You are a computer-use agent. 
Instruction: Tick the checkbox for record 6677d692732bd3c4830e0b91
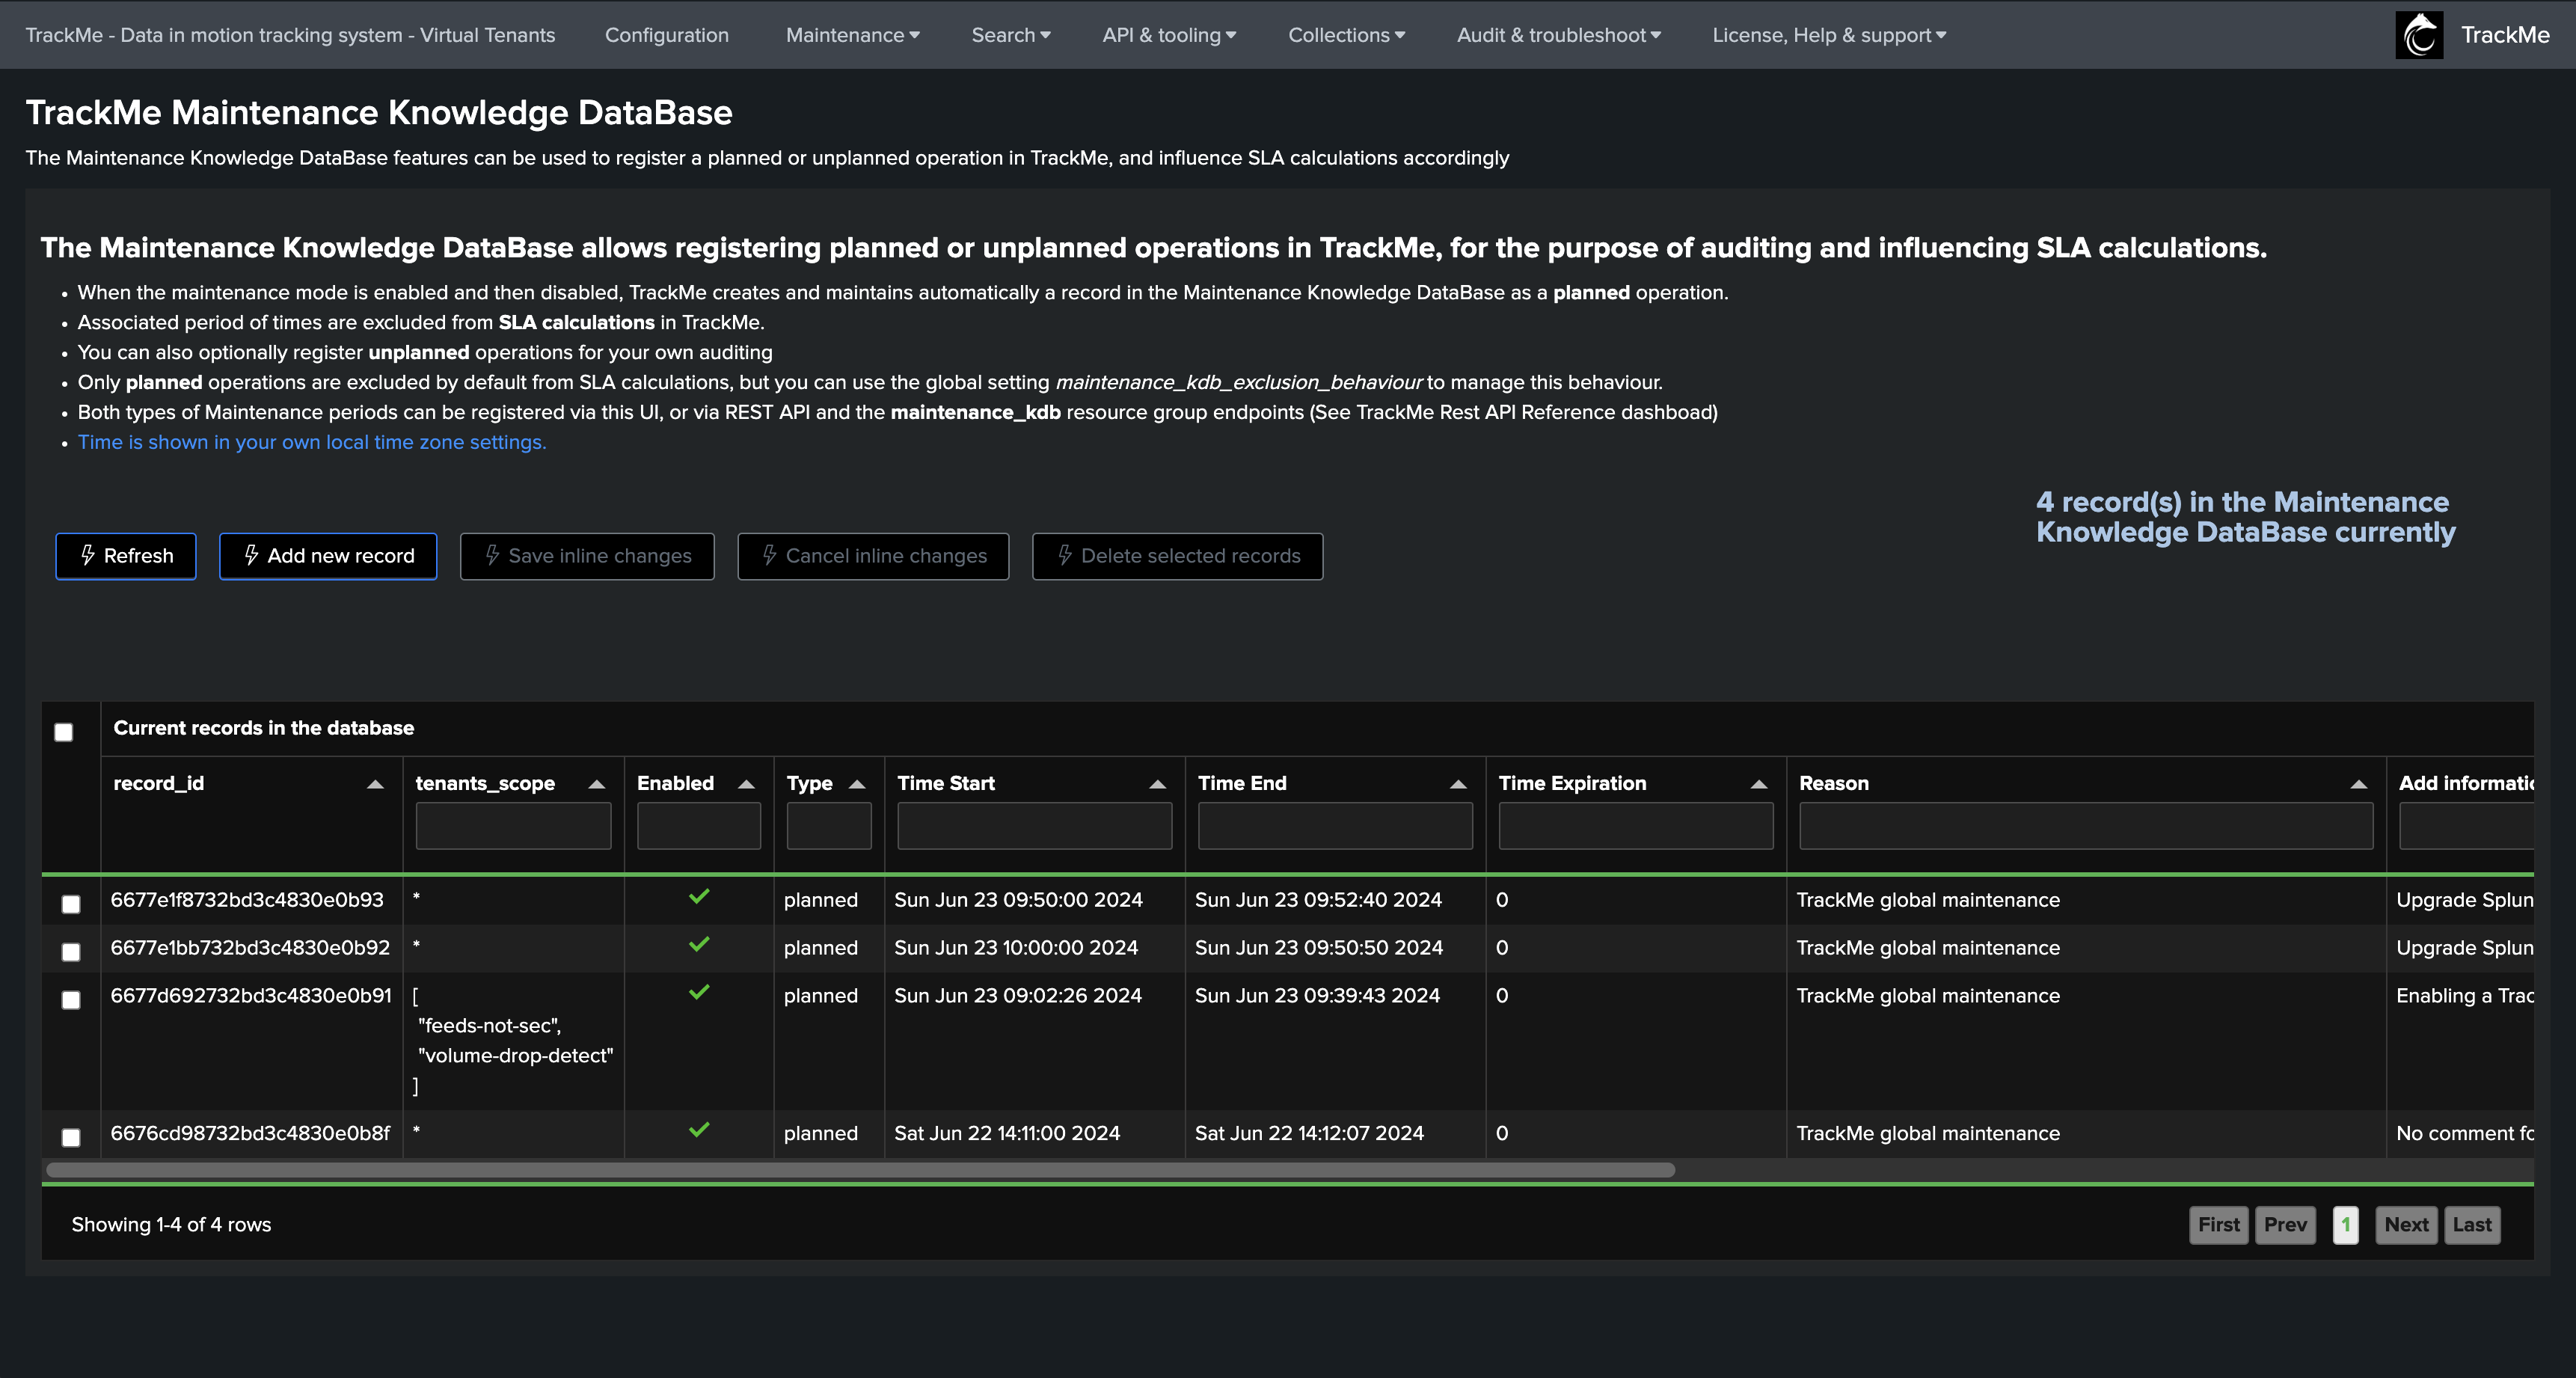pos(71,1000)
